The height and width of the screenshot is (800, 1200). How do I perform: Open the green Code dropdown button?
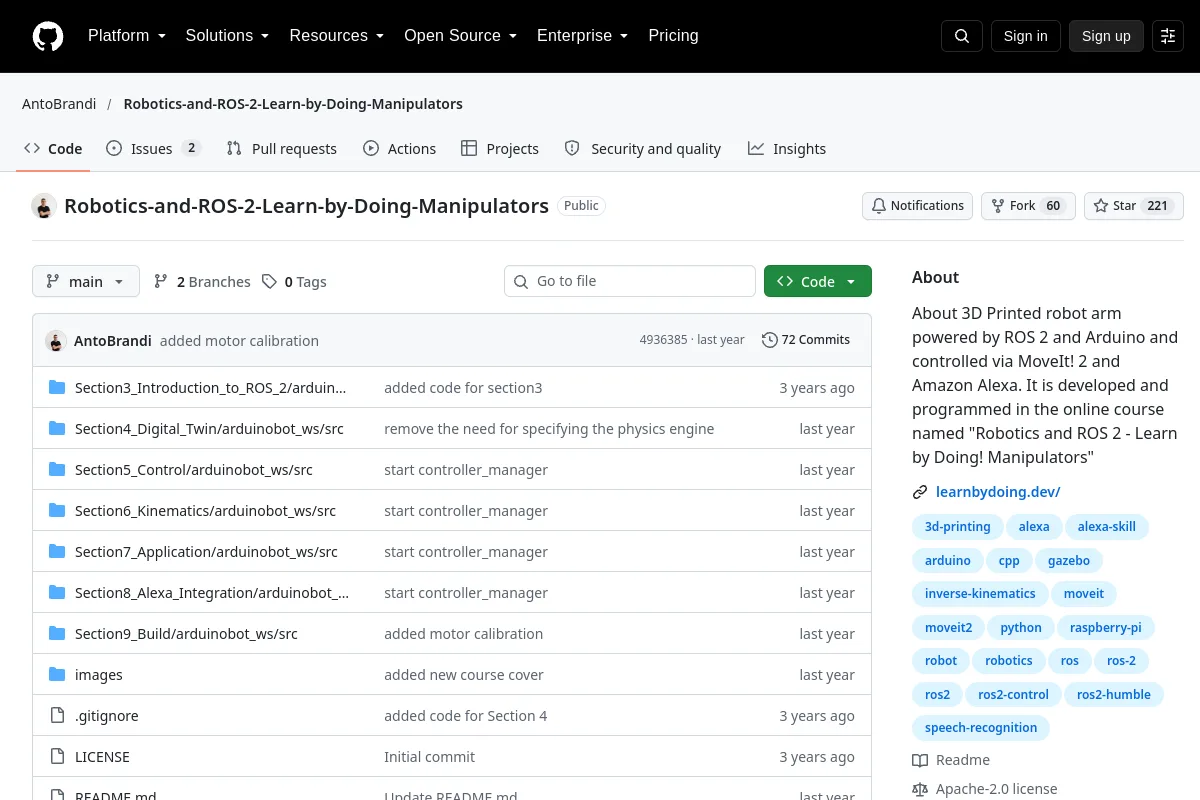click(818, 282)
